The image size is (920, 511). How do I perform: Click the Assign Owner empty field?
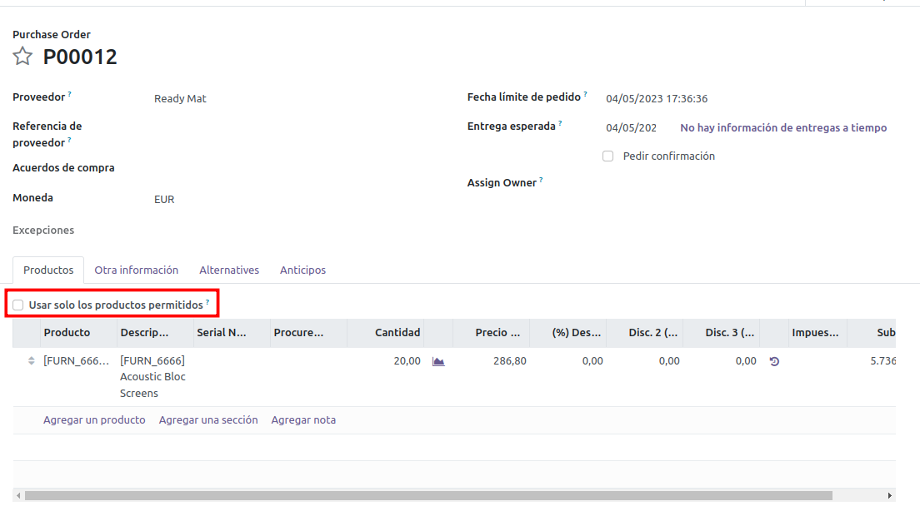click(x=745, y=183)
